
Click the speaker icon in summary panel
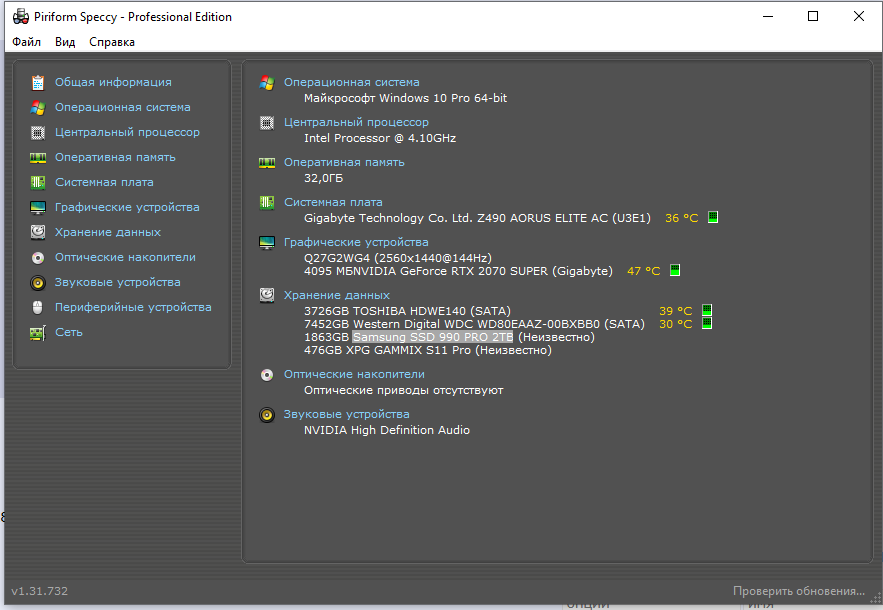tap(267, 415)
